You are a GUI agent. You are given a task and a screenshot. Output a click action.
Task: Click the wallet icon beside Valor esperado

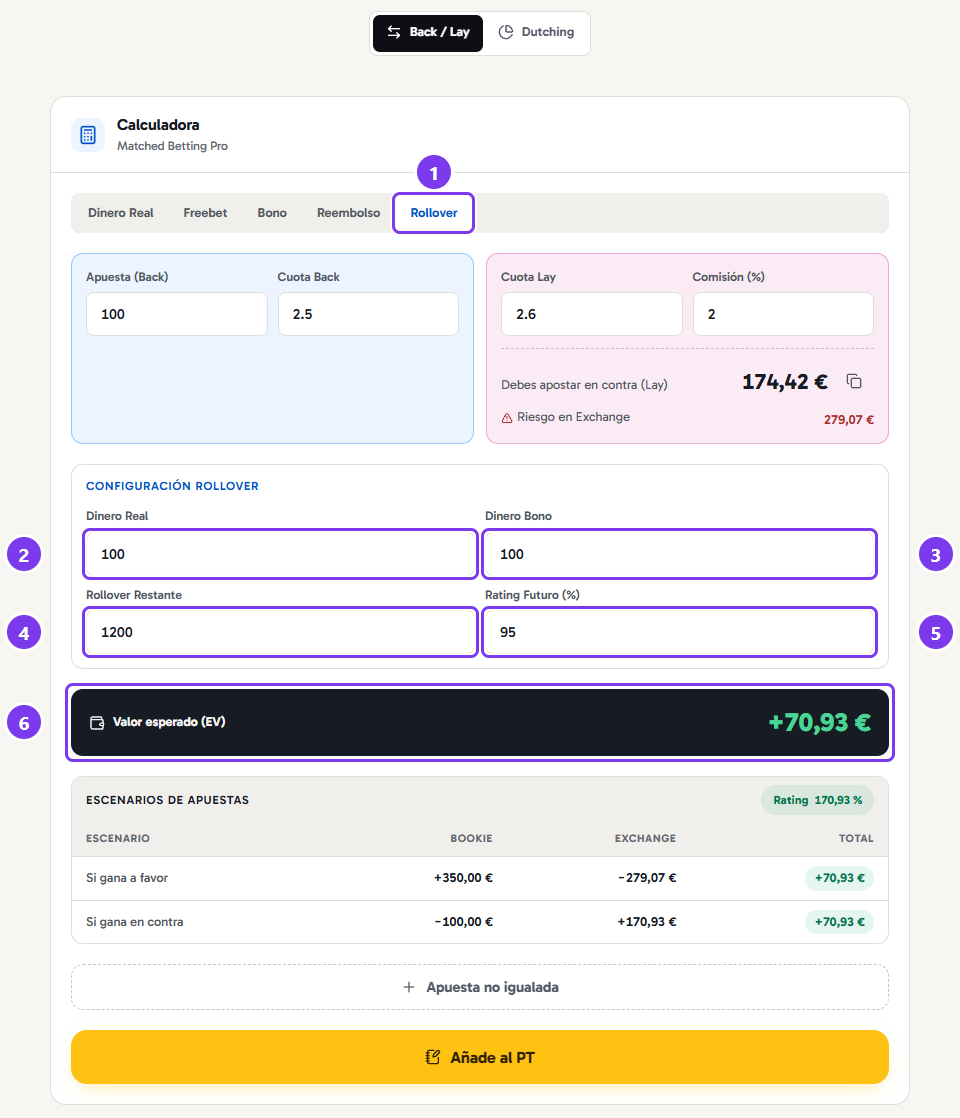97,723
